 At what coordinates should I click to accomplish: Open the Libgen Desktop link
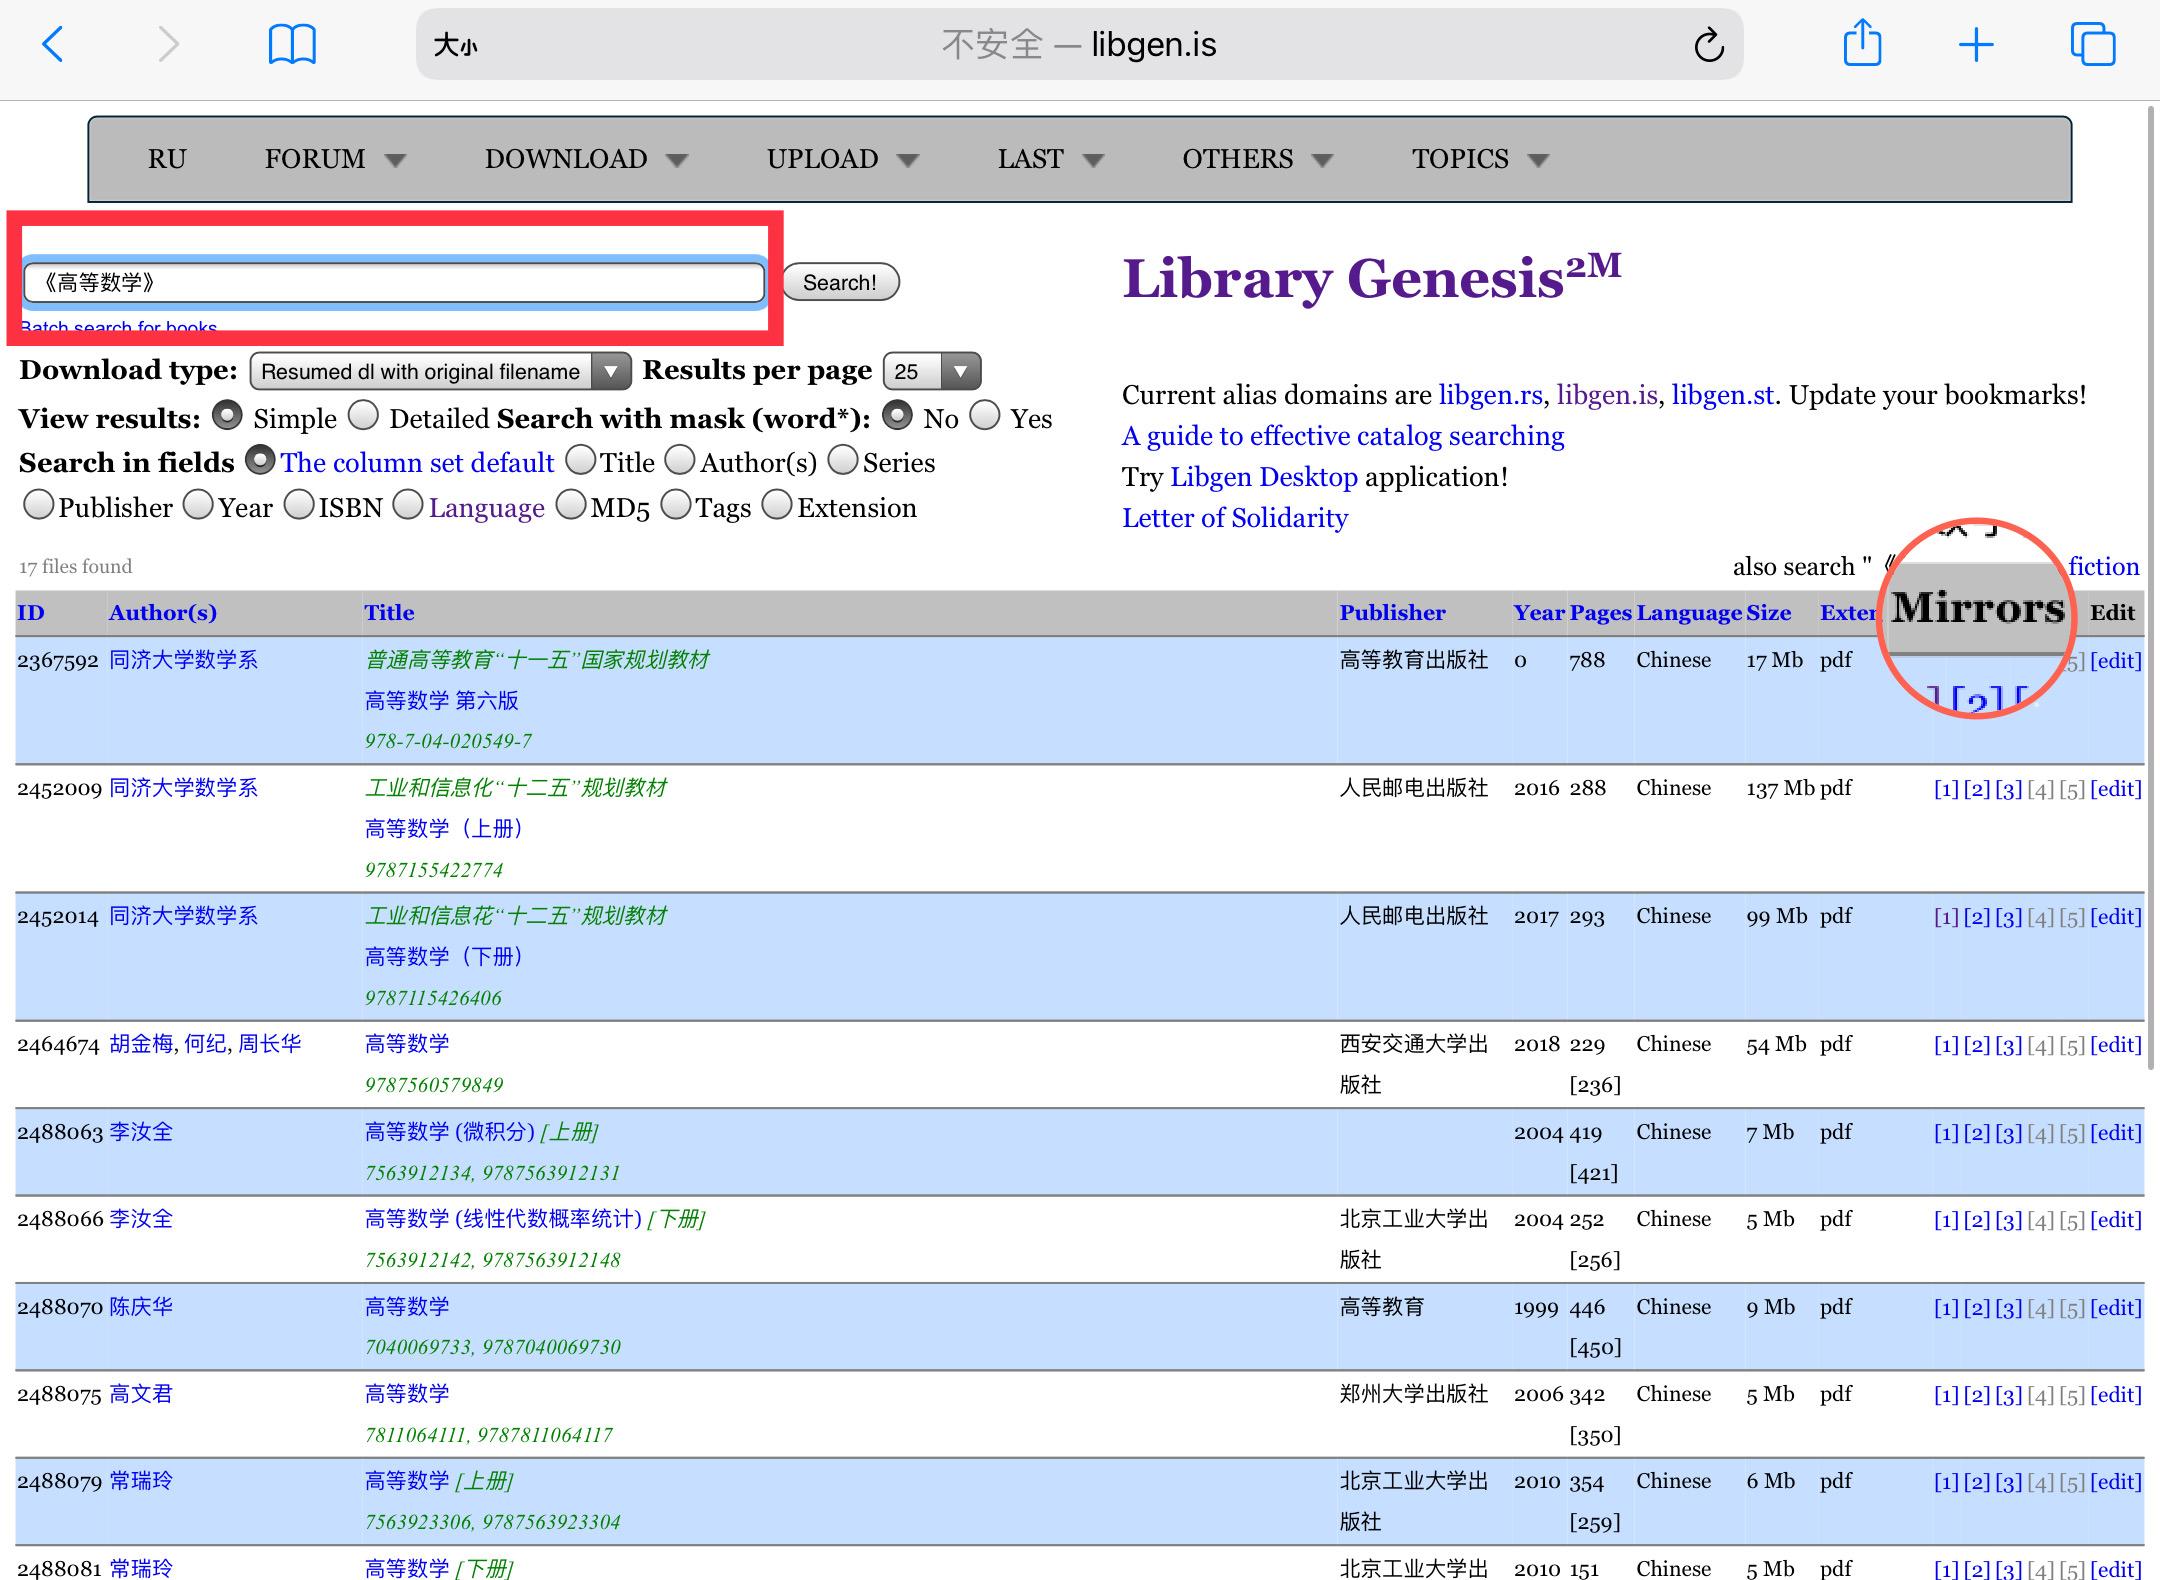point(1264,477)
